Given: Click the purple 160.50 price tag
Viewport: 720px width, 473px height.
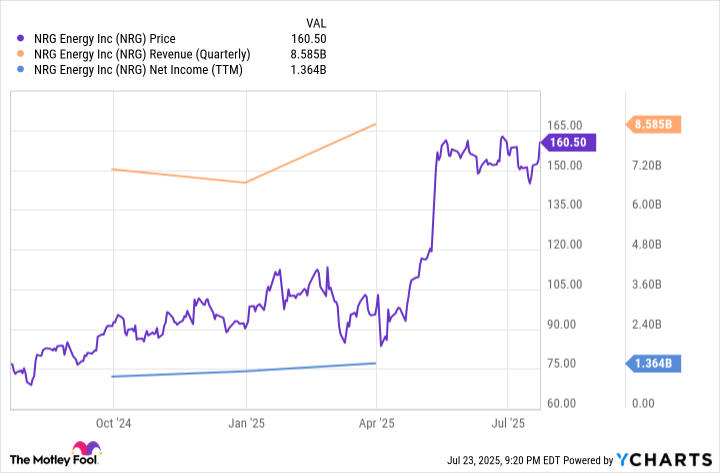Looking at the screenshot, I should coord(568,142).
